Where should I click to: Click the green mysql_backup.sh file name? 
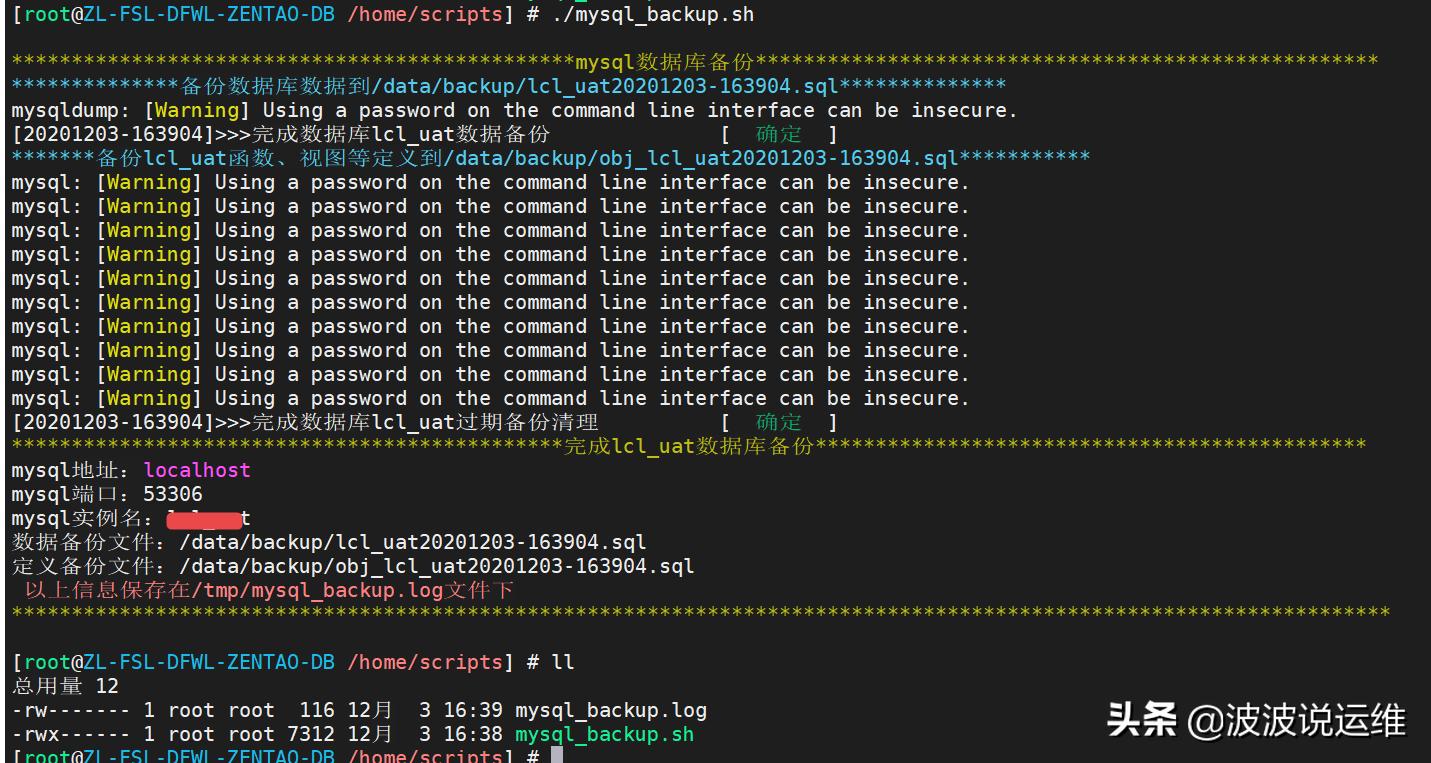604,734
